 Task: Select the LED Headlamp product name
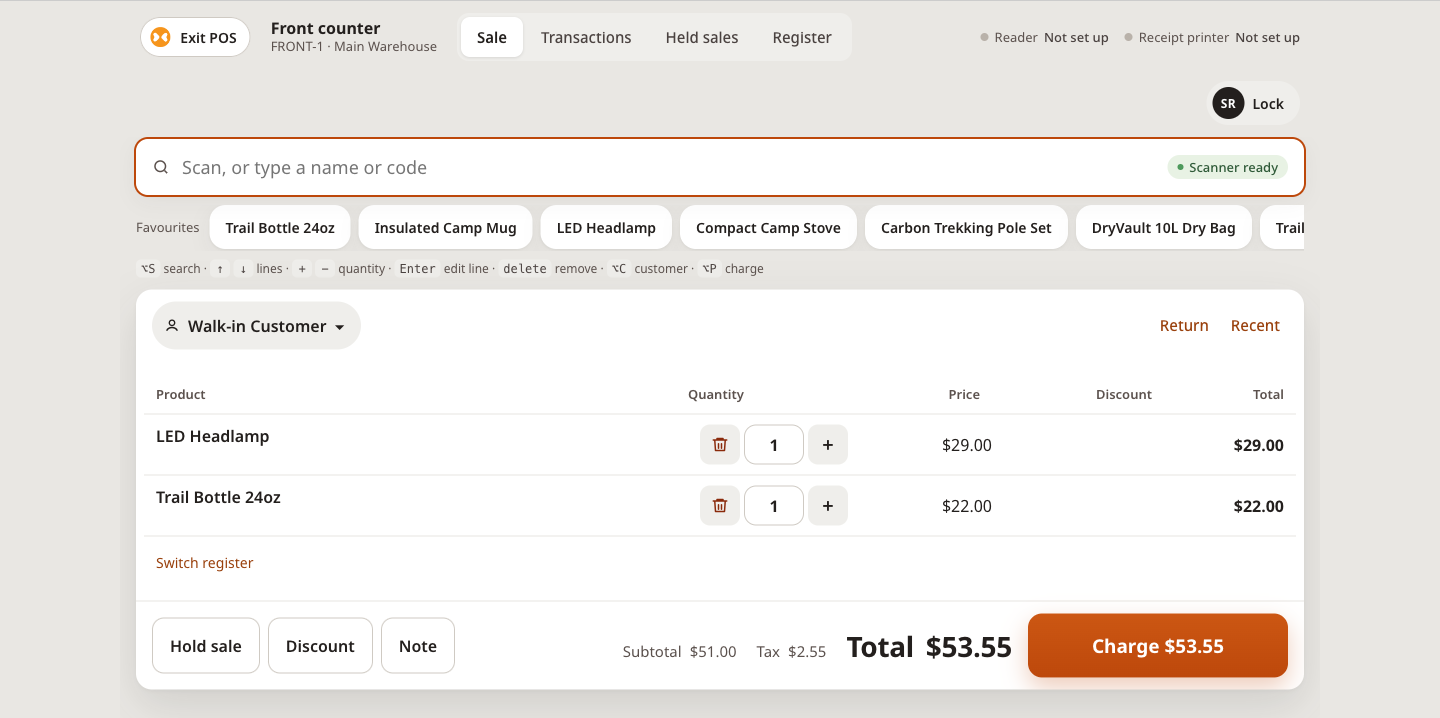213,436
